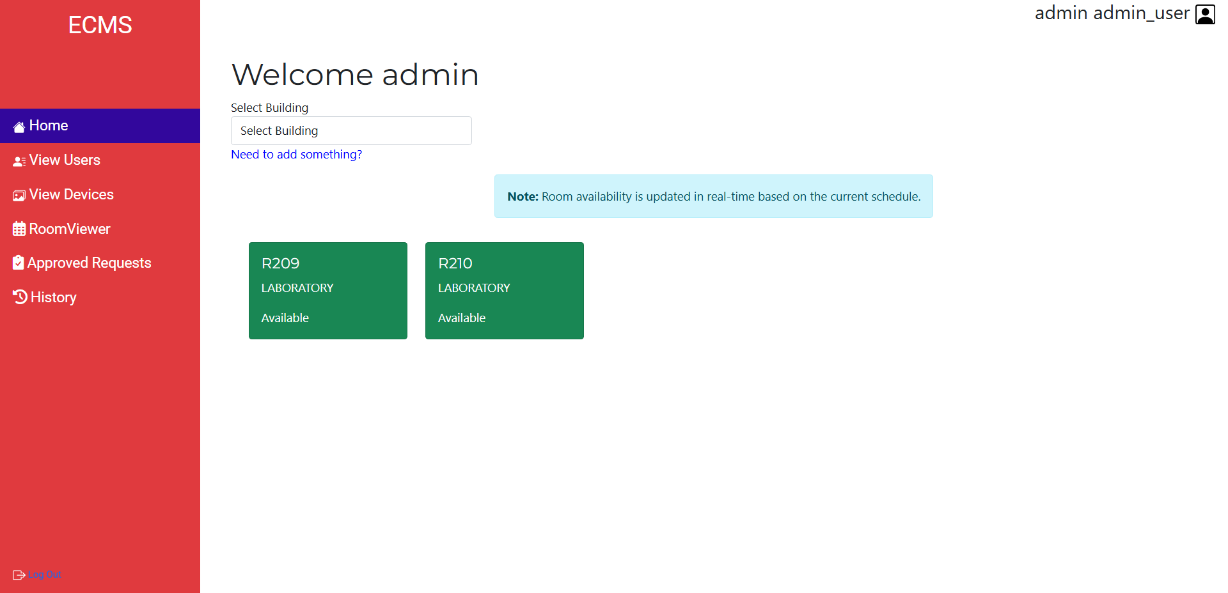The width and height of the screenshot is (1228, 593).
Task: Click the View Users people icon
Action: [19, 161]
